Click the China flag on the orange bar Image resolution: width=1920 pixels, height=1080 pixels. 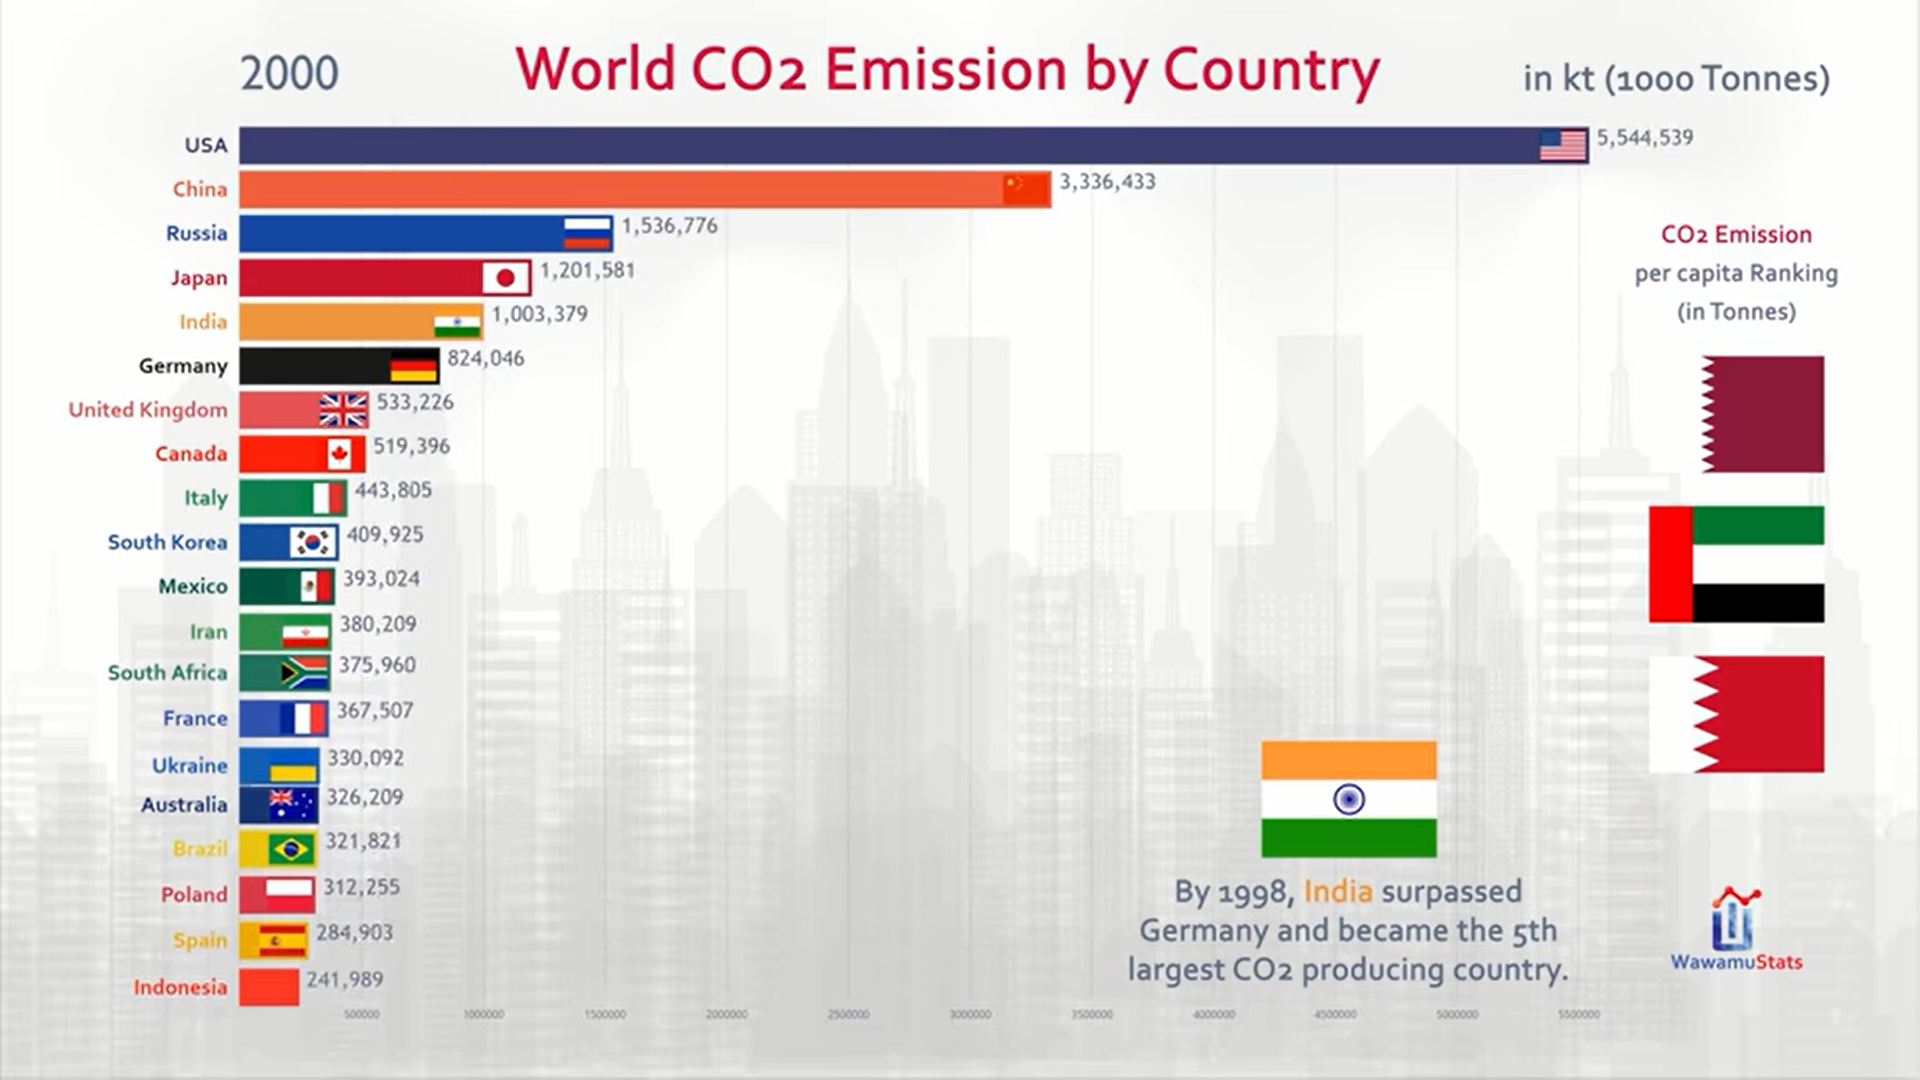click(1026, 189)
